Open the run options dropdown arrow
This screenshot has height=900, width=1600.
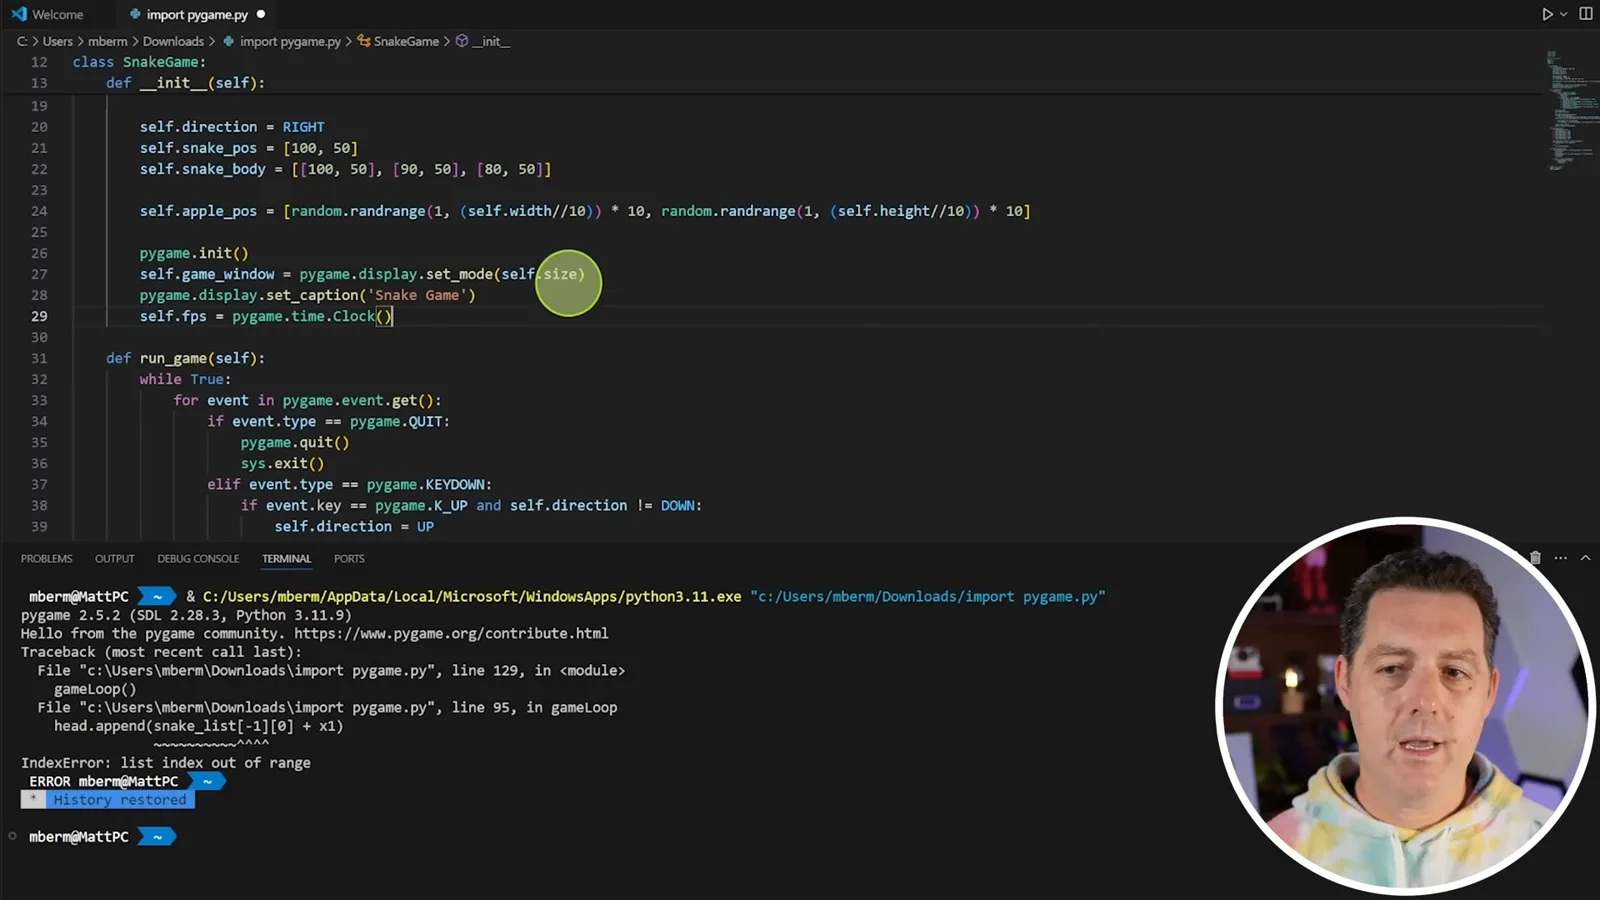1564,14
